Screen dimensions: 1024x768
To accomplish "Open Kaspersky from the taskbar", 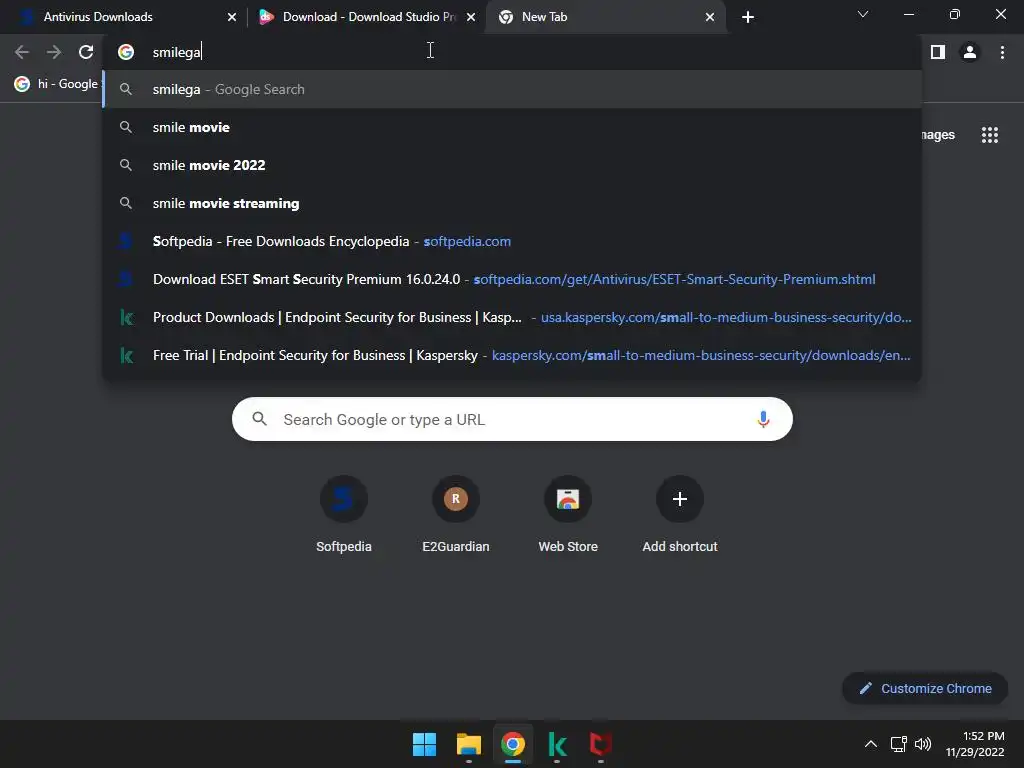I will point(557,744).
